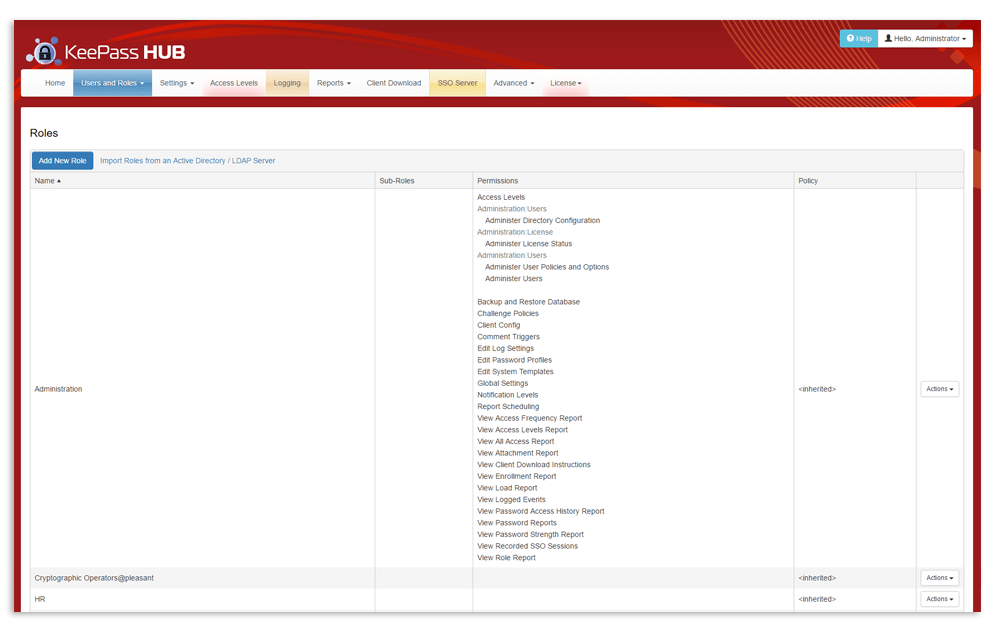The width and height of the screenshot is (1000, 634).
Task: Select the Cryptographic Operators@pleasant role name
Action: [x=94, y=578]
